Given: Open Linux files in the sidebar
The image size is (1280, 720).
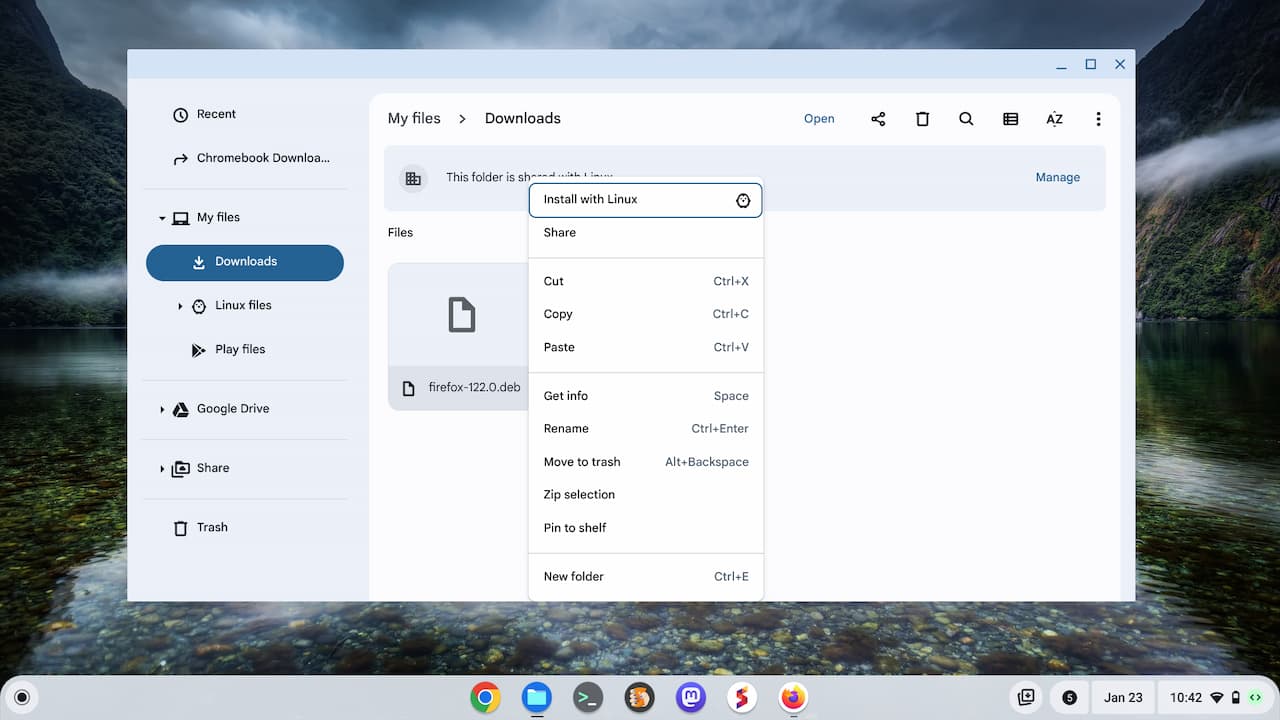Looking at the screenshot, I should pyautogui.click(x=245, y=305).
